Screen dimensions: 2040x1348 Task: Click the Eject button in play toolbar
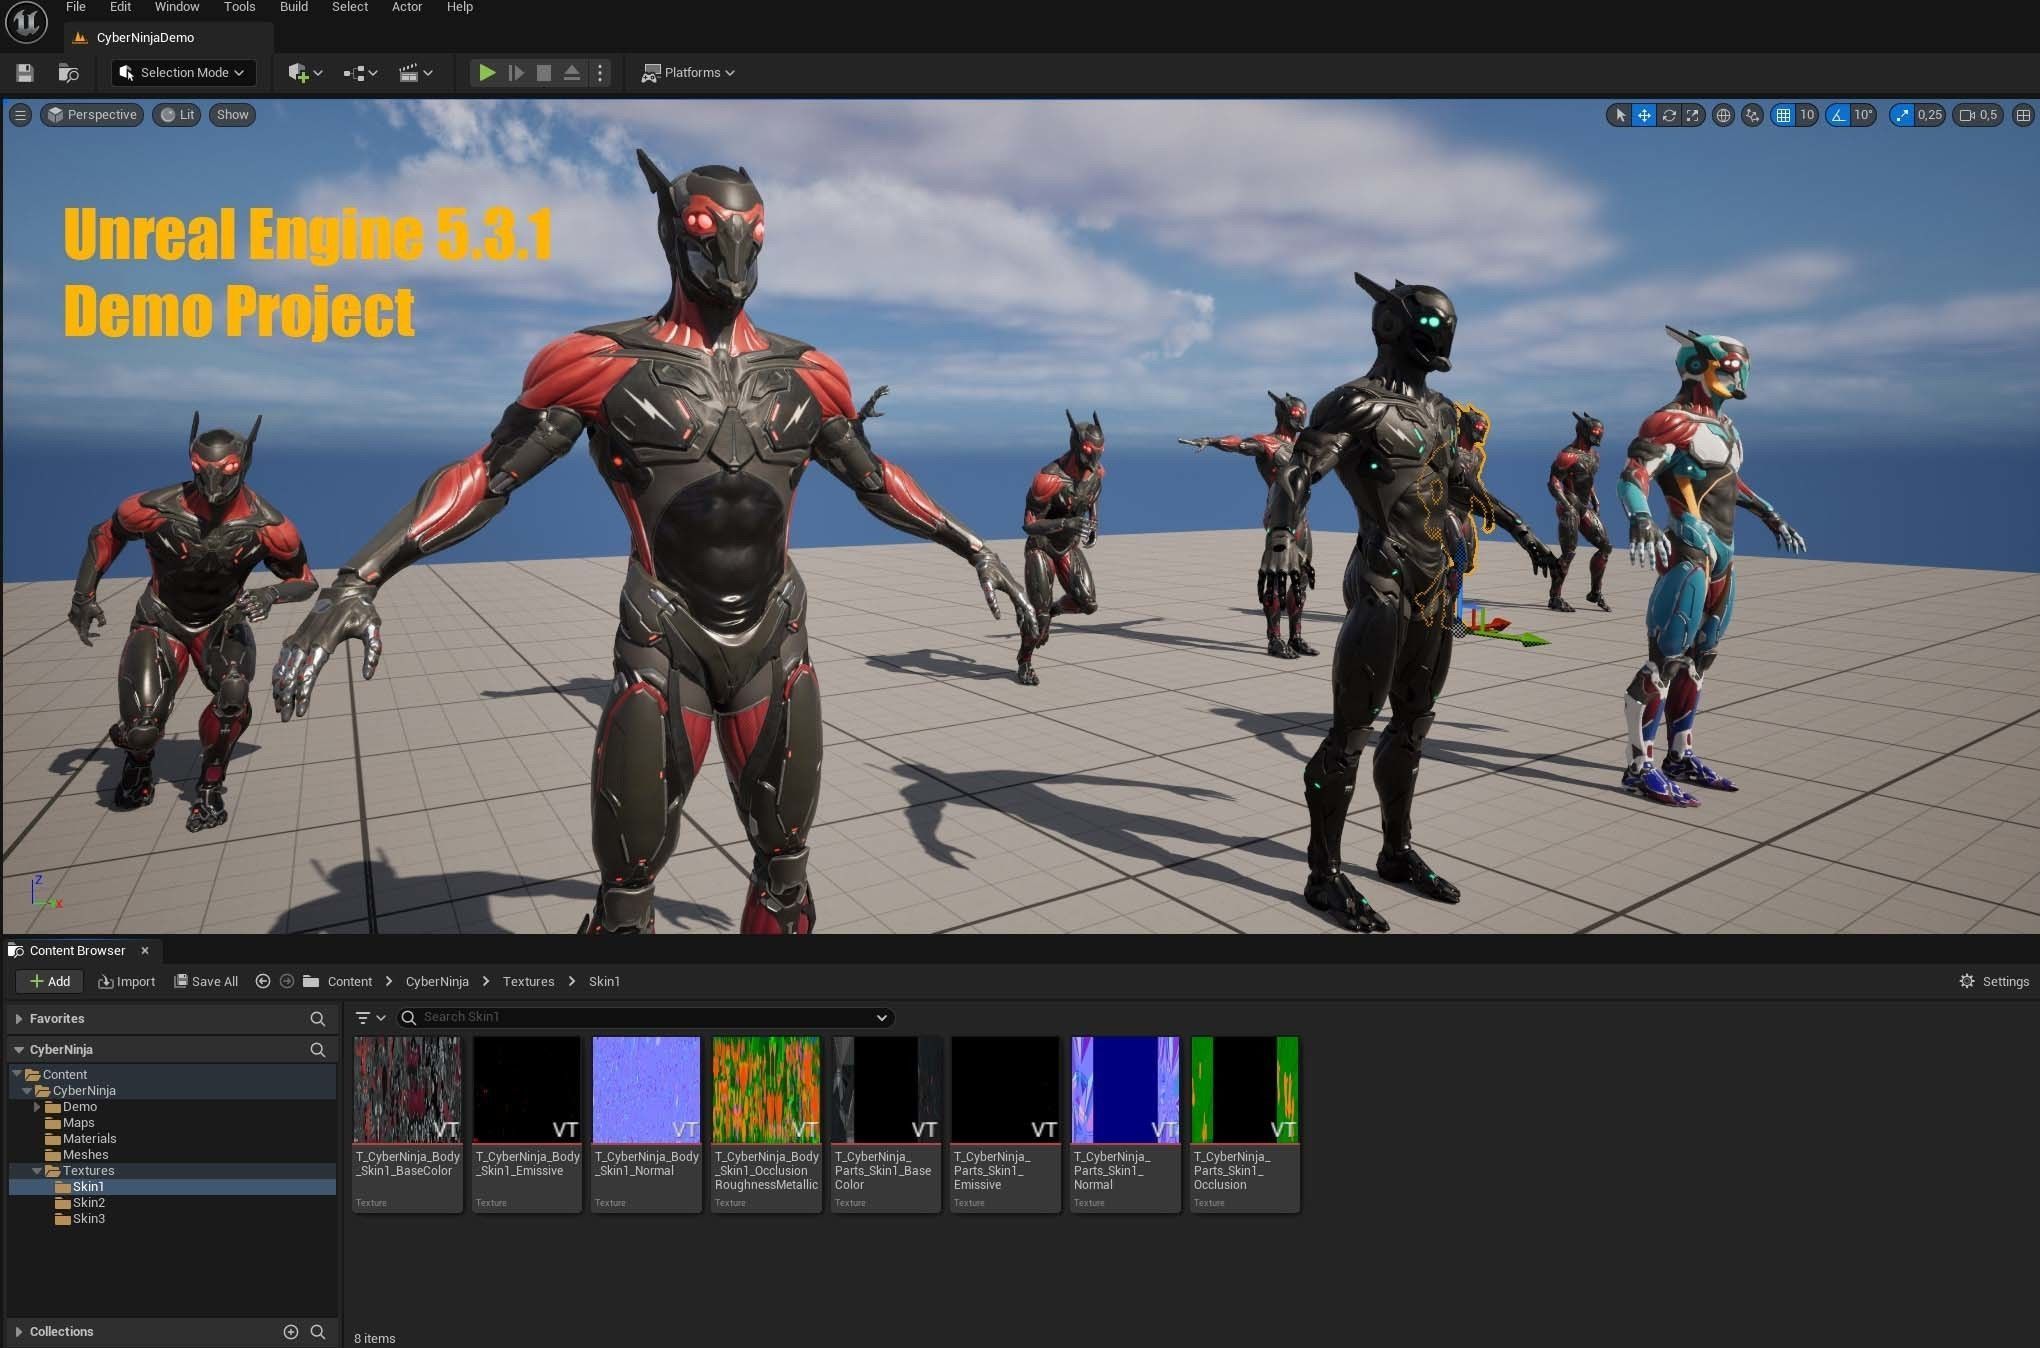point(571,72)
